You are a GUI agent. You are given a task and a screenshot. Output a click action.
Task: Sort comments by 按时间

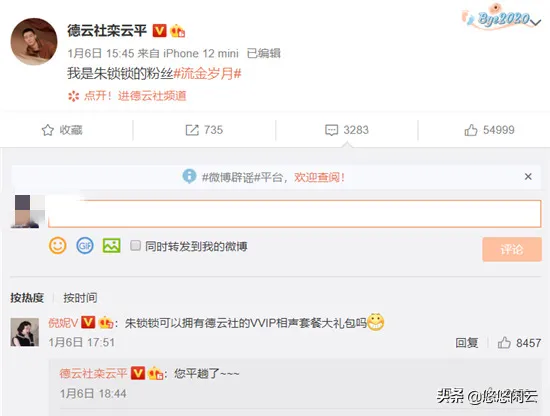pos(80,298)
